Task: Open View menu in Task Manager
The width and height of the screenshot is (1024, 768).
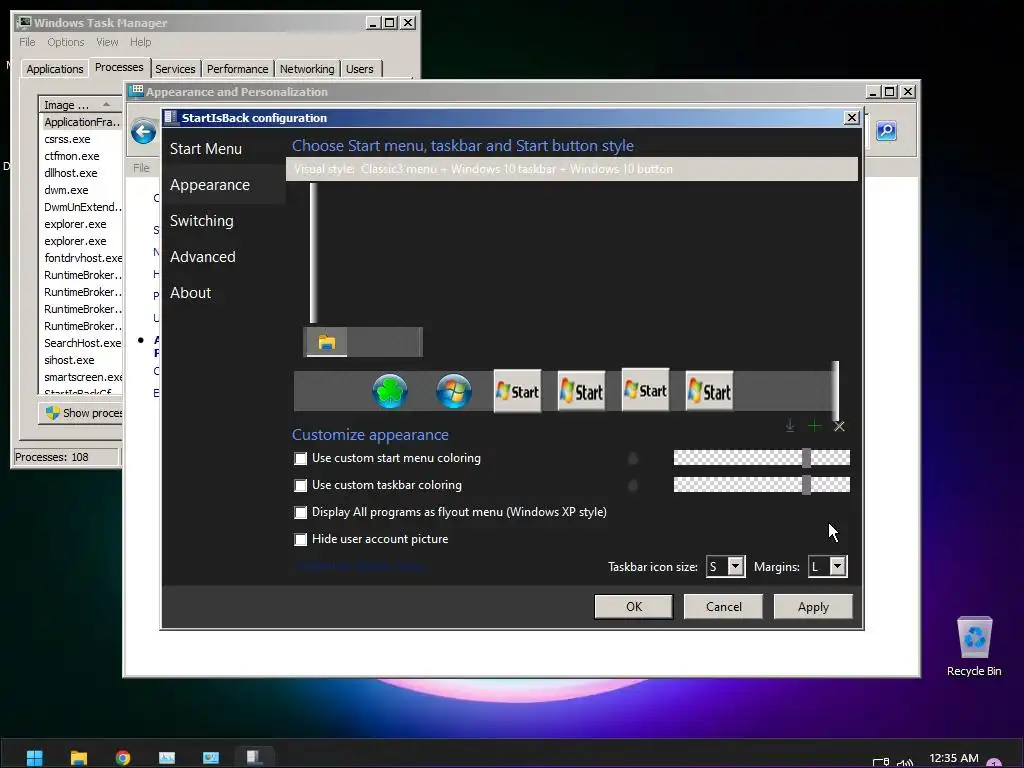Action: [x=107, y=42]
